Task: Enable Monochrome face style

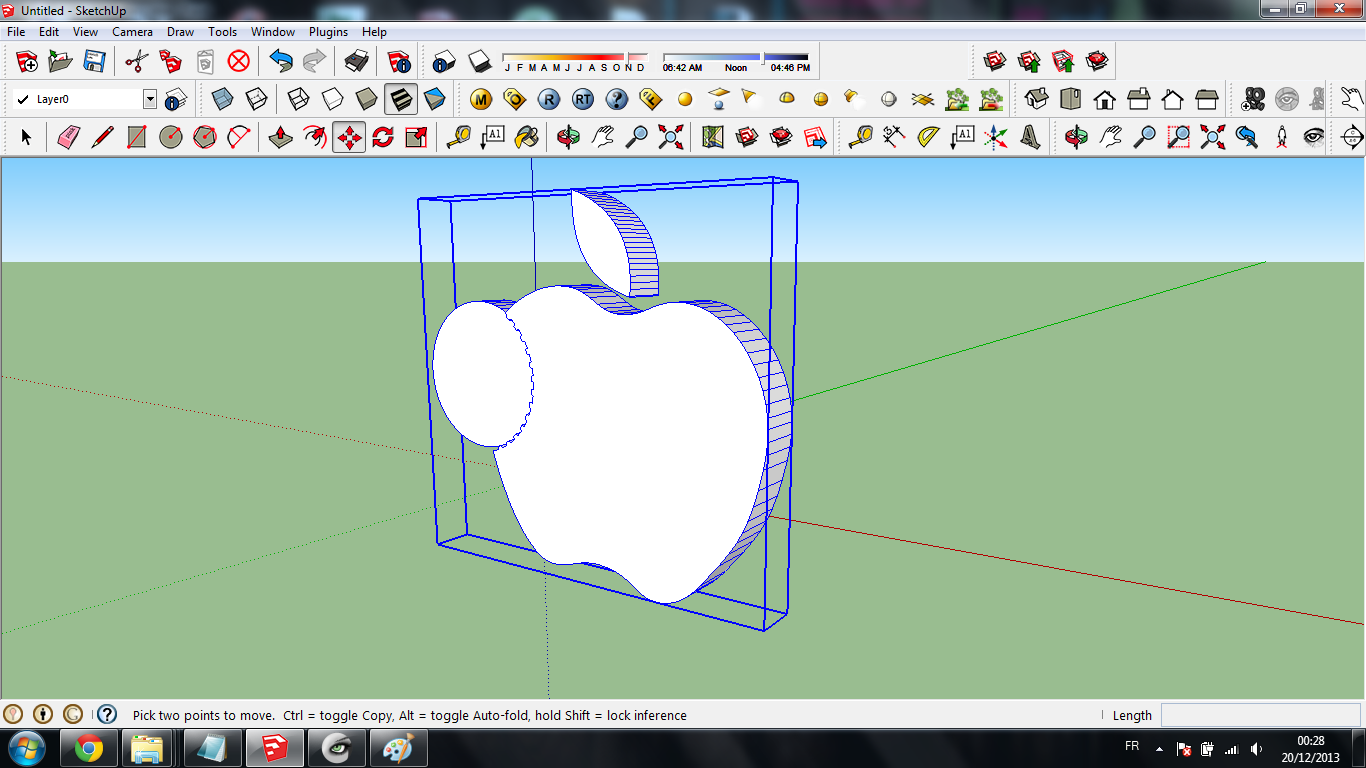Action: pyautogui.click(x=434, y=99)
